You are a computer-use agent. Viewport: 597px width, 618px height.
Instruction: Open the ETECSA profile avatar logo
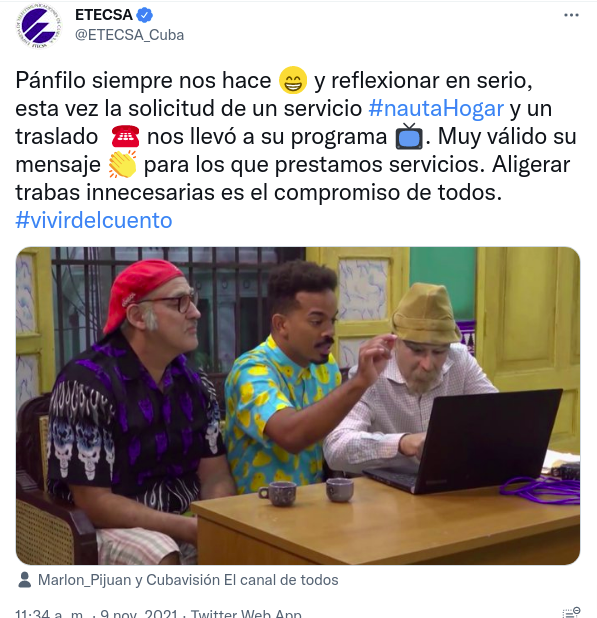pyautogui.click(x=39, y=26)
